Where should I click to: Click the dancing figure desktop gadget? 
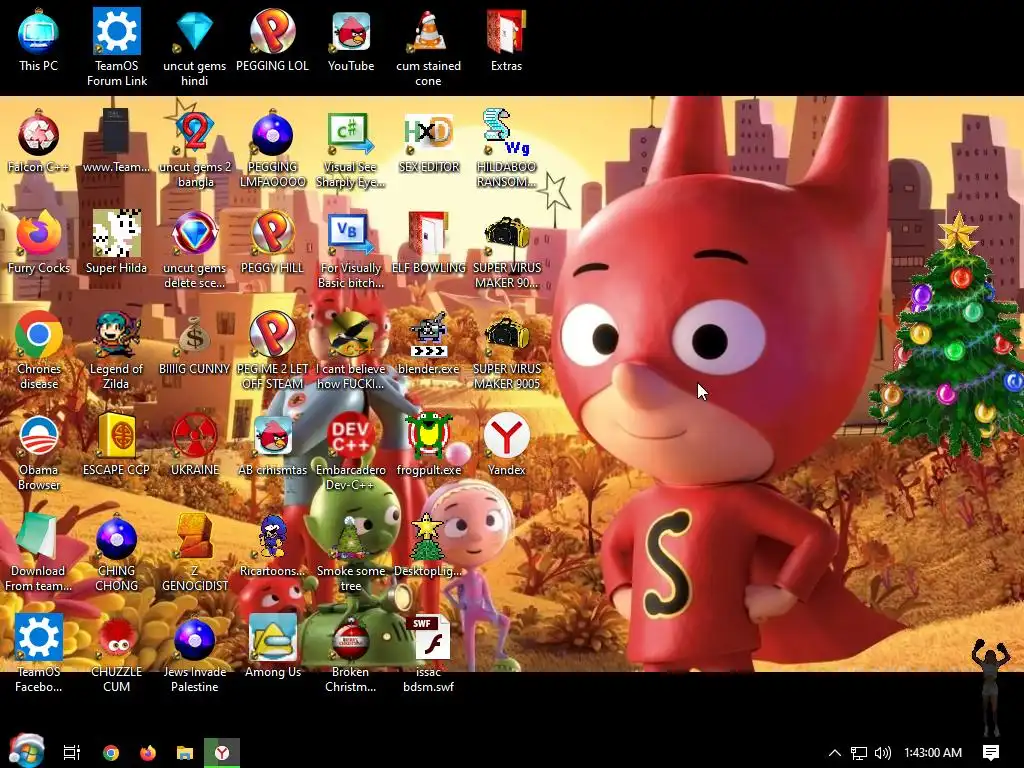click(991, 686)
